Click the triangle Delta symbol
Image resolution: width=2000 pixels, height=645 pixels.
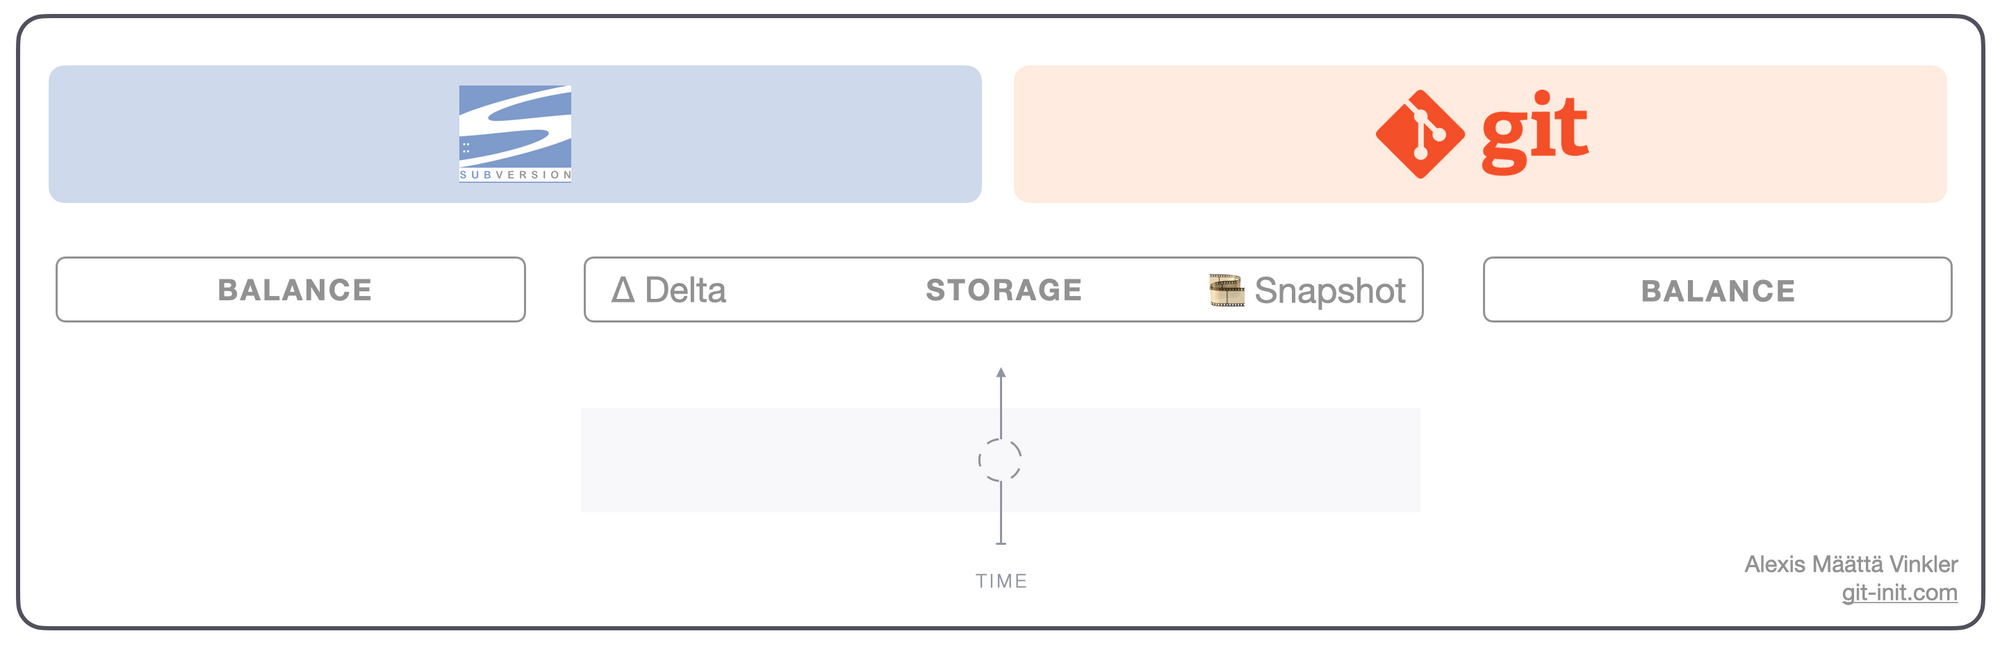coord(623,290)
